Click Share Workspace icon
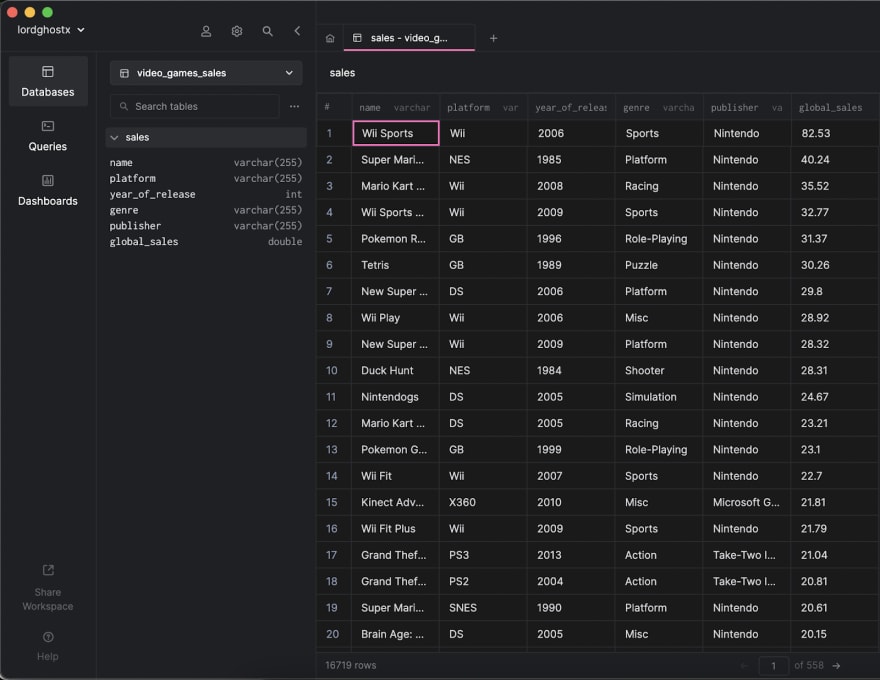 pyautogui.click(x=48, y=570)
